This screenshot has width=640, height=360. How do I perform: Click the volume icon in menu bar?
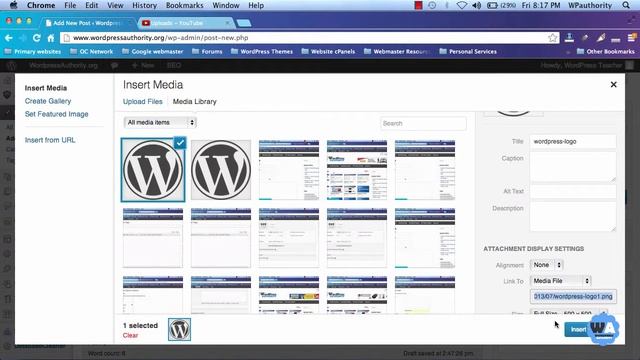tap(476, 5)
